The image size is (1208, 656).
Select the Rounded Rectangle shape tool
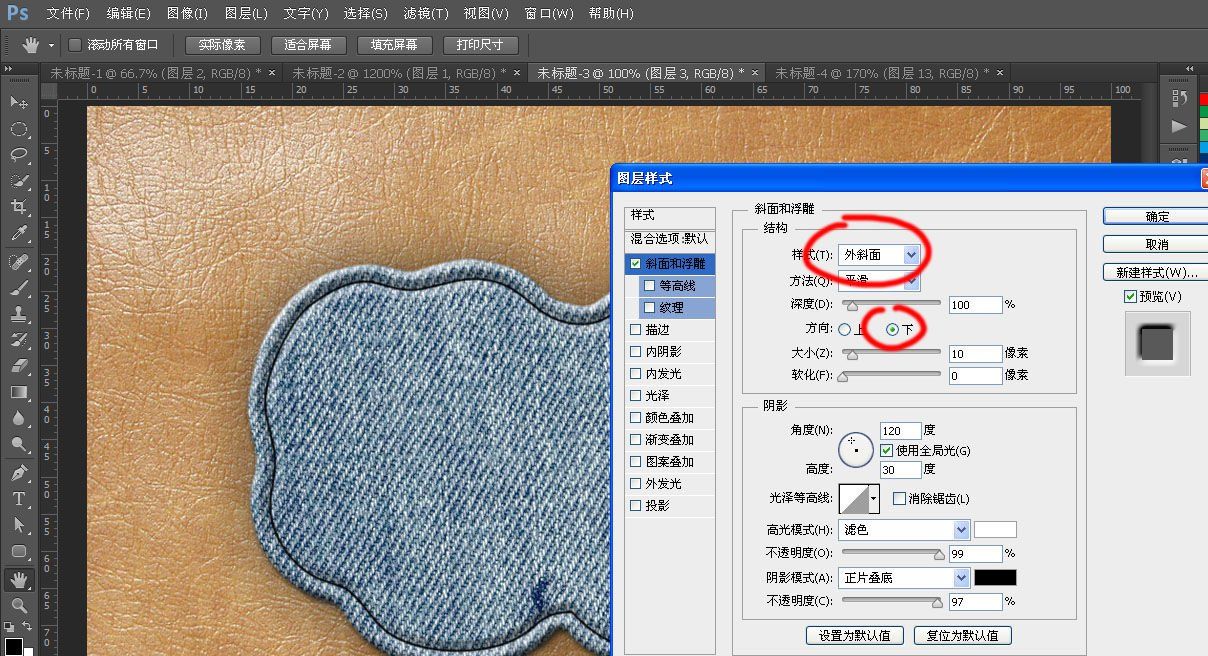18,551
